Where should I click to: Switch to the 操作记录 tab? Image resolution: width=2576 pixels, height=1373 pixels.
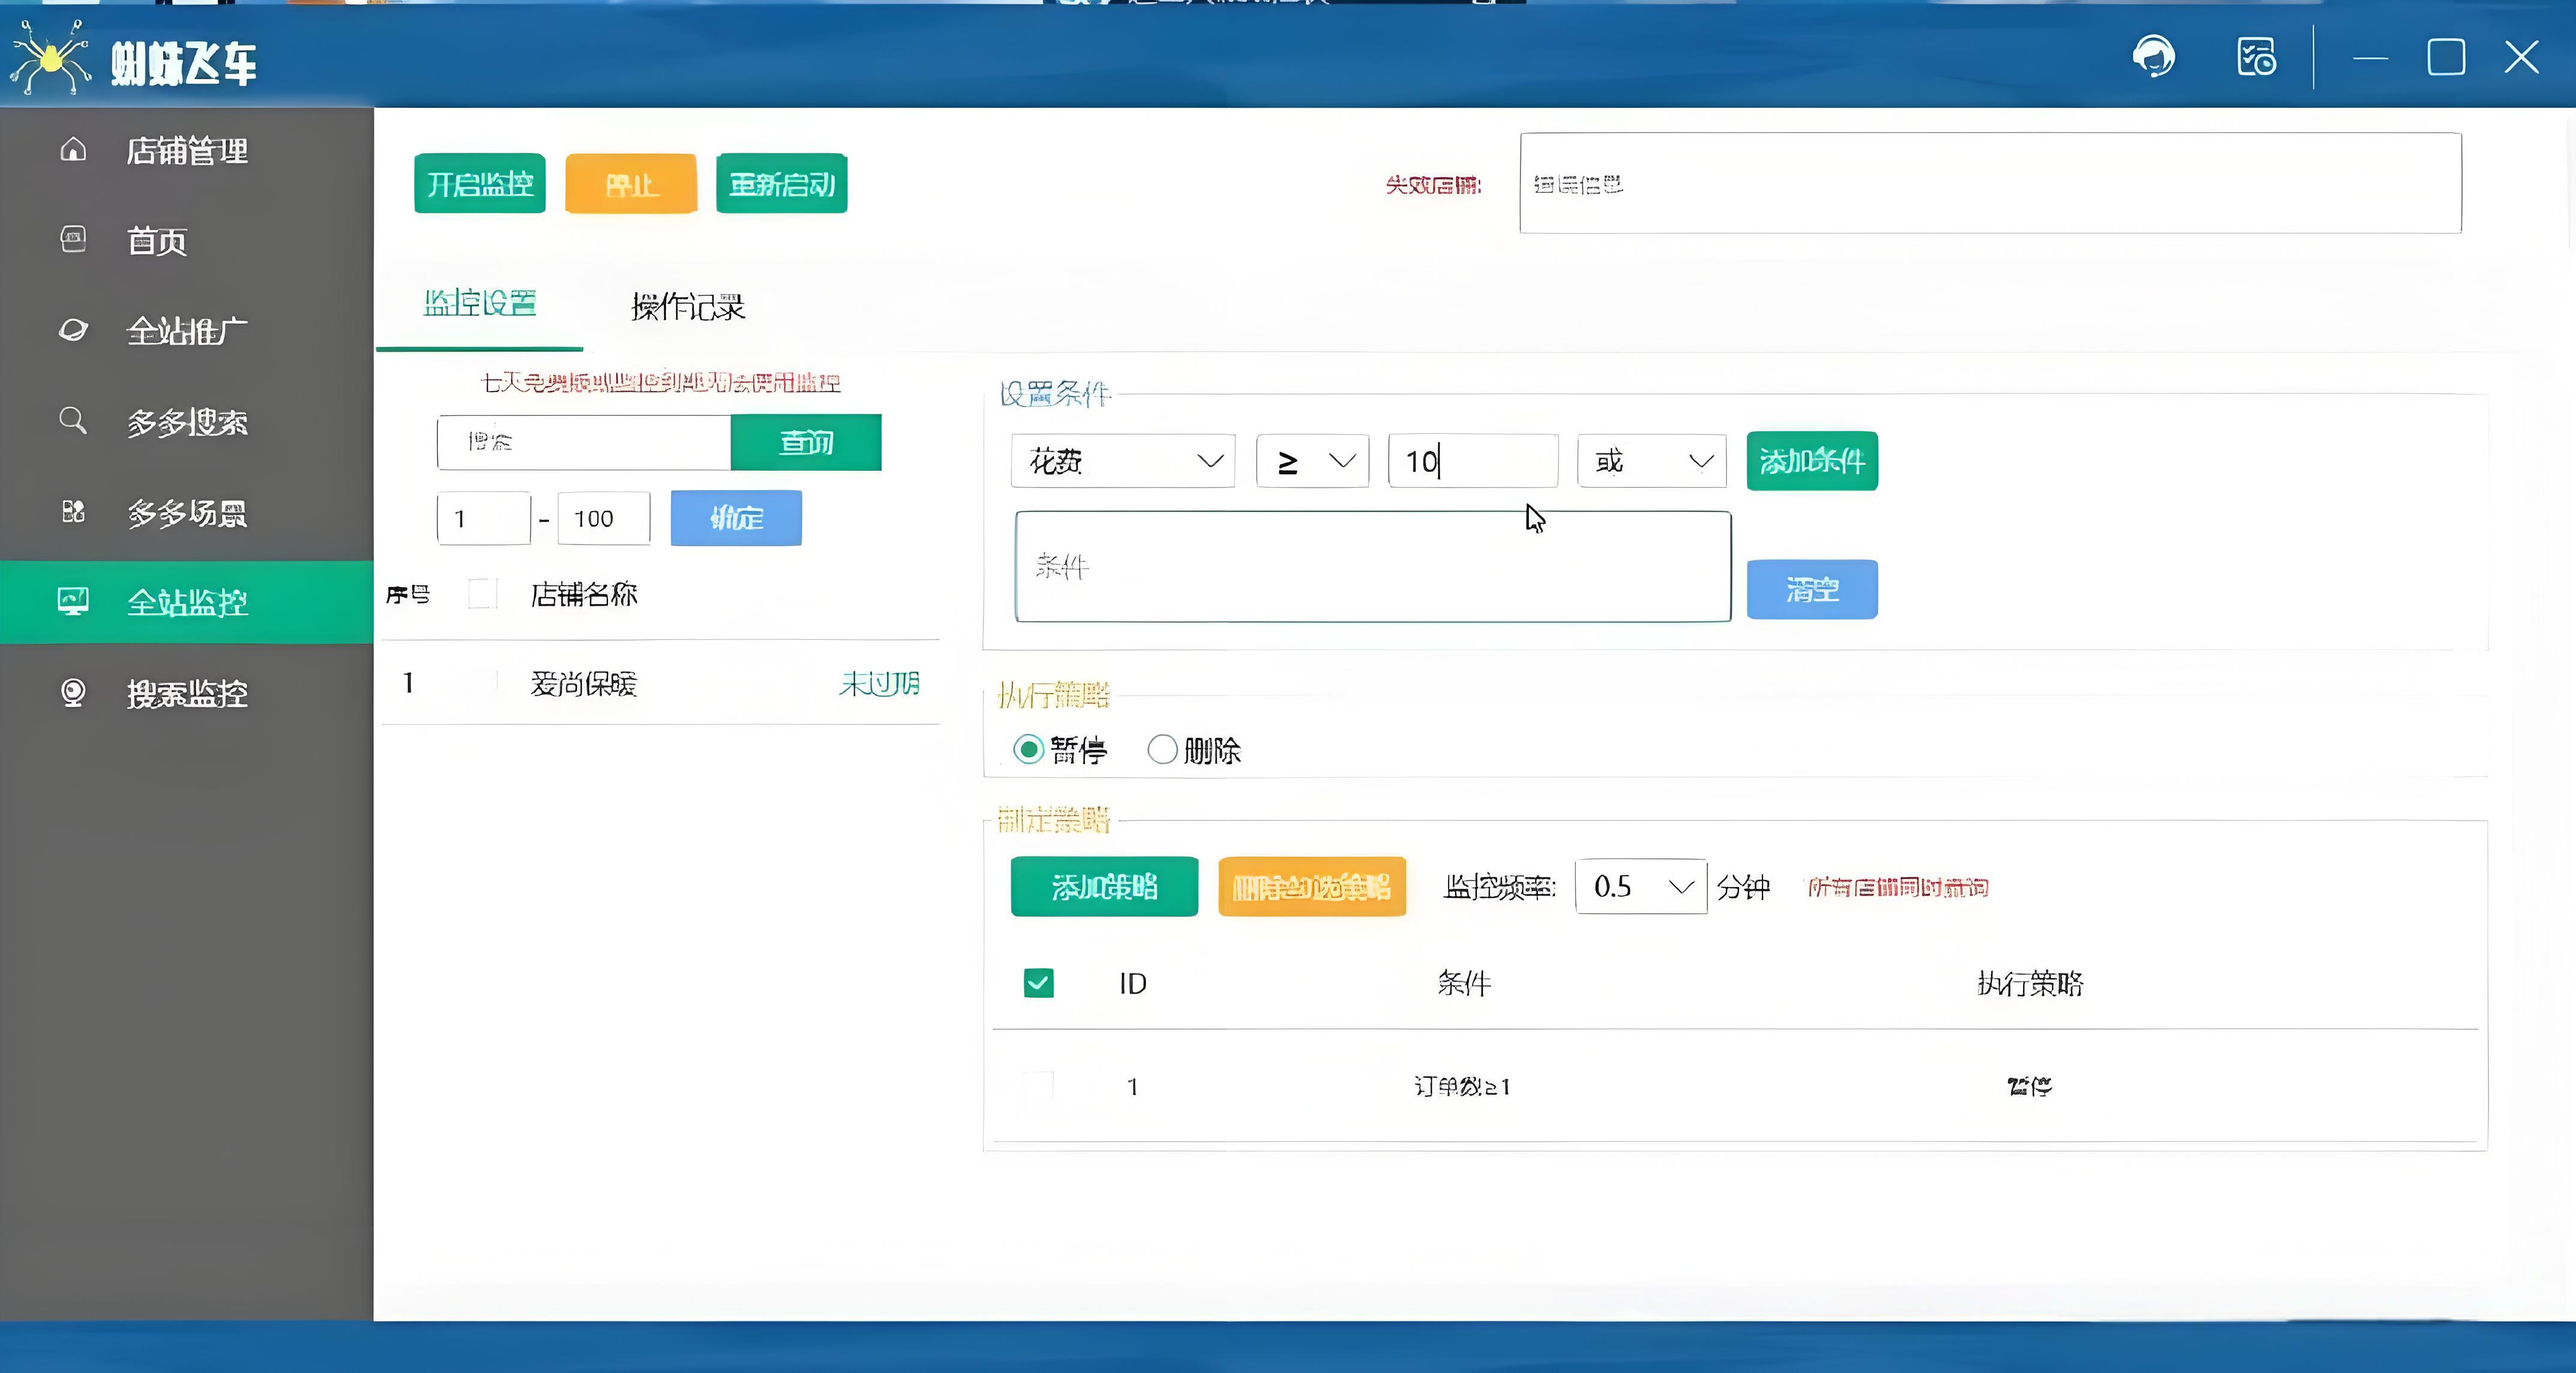(x=688, y=306)
